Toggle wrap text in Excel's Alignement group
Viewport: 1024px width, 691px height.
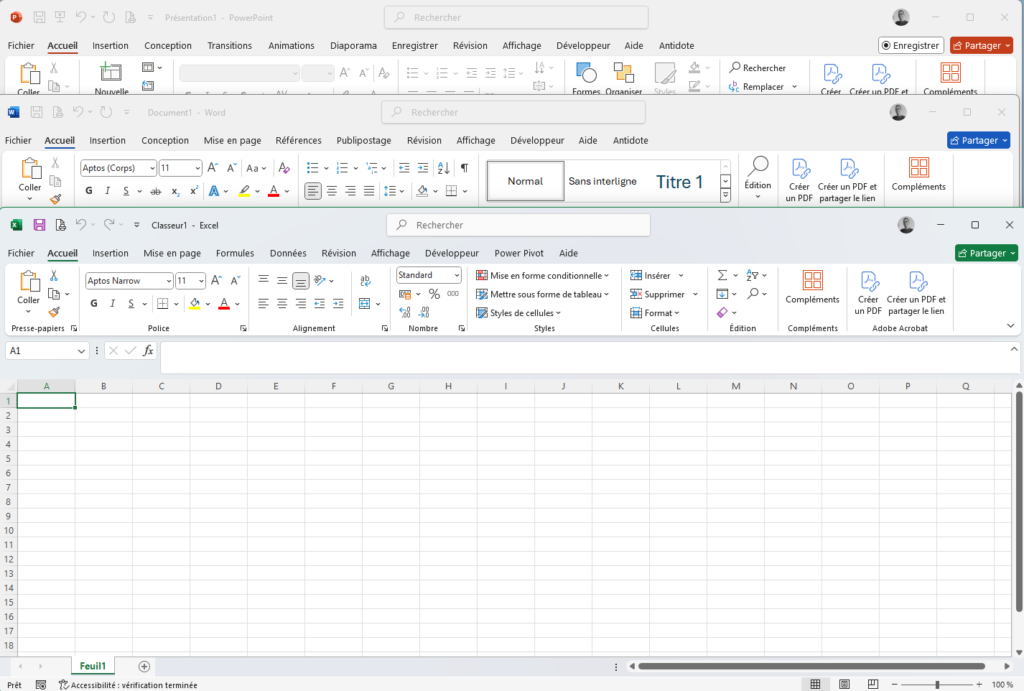pyautogui.click(x=365, y=280)
